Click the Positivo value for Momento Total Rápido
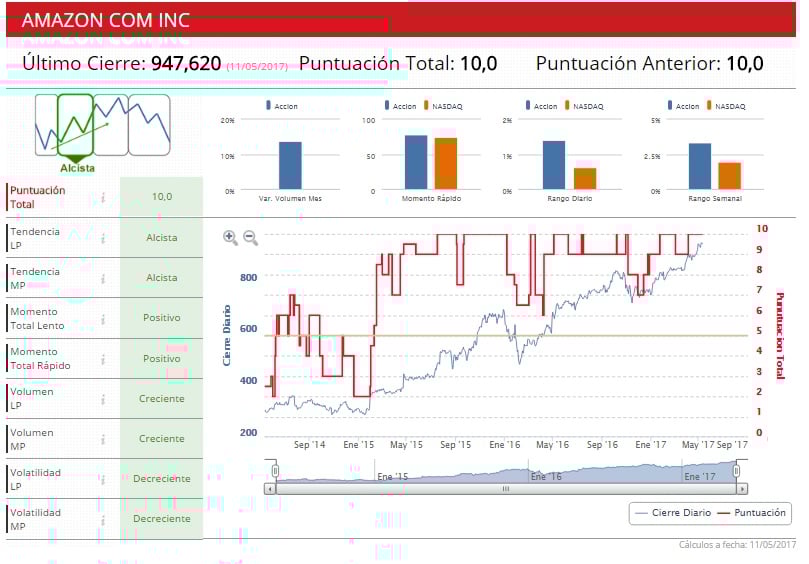809x564 pixels. (x=161, y=358)
